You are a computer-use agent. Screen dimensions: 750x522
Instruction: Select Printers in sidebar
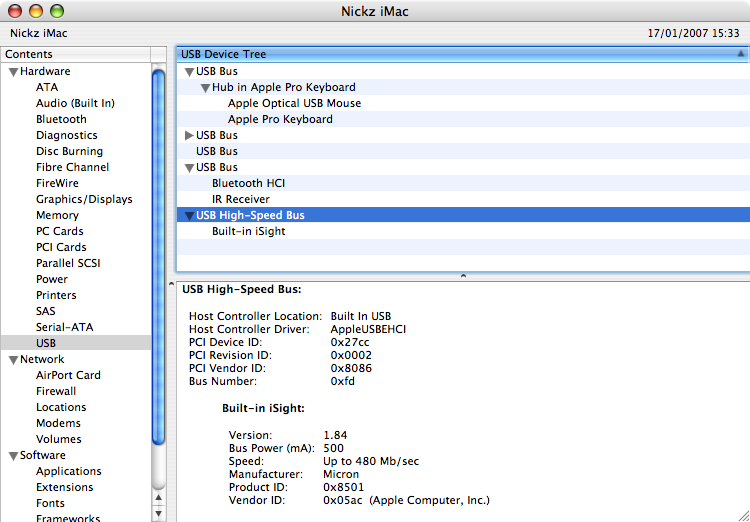tap(56, 295)
